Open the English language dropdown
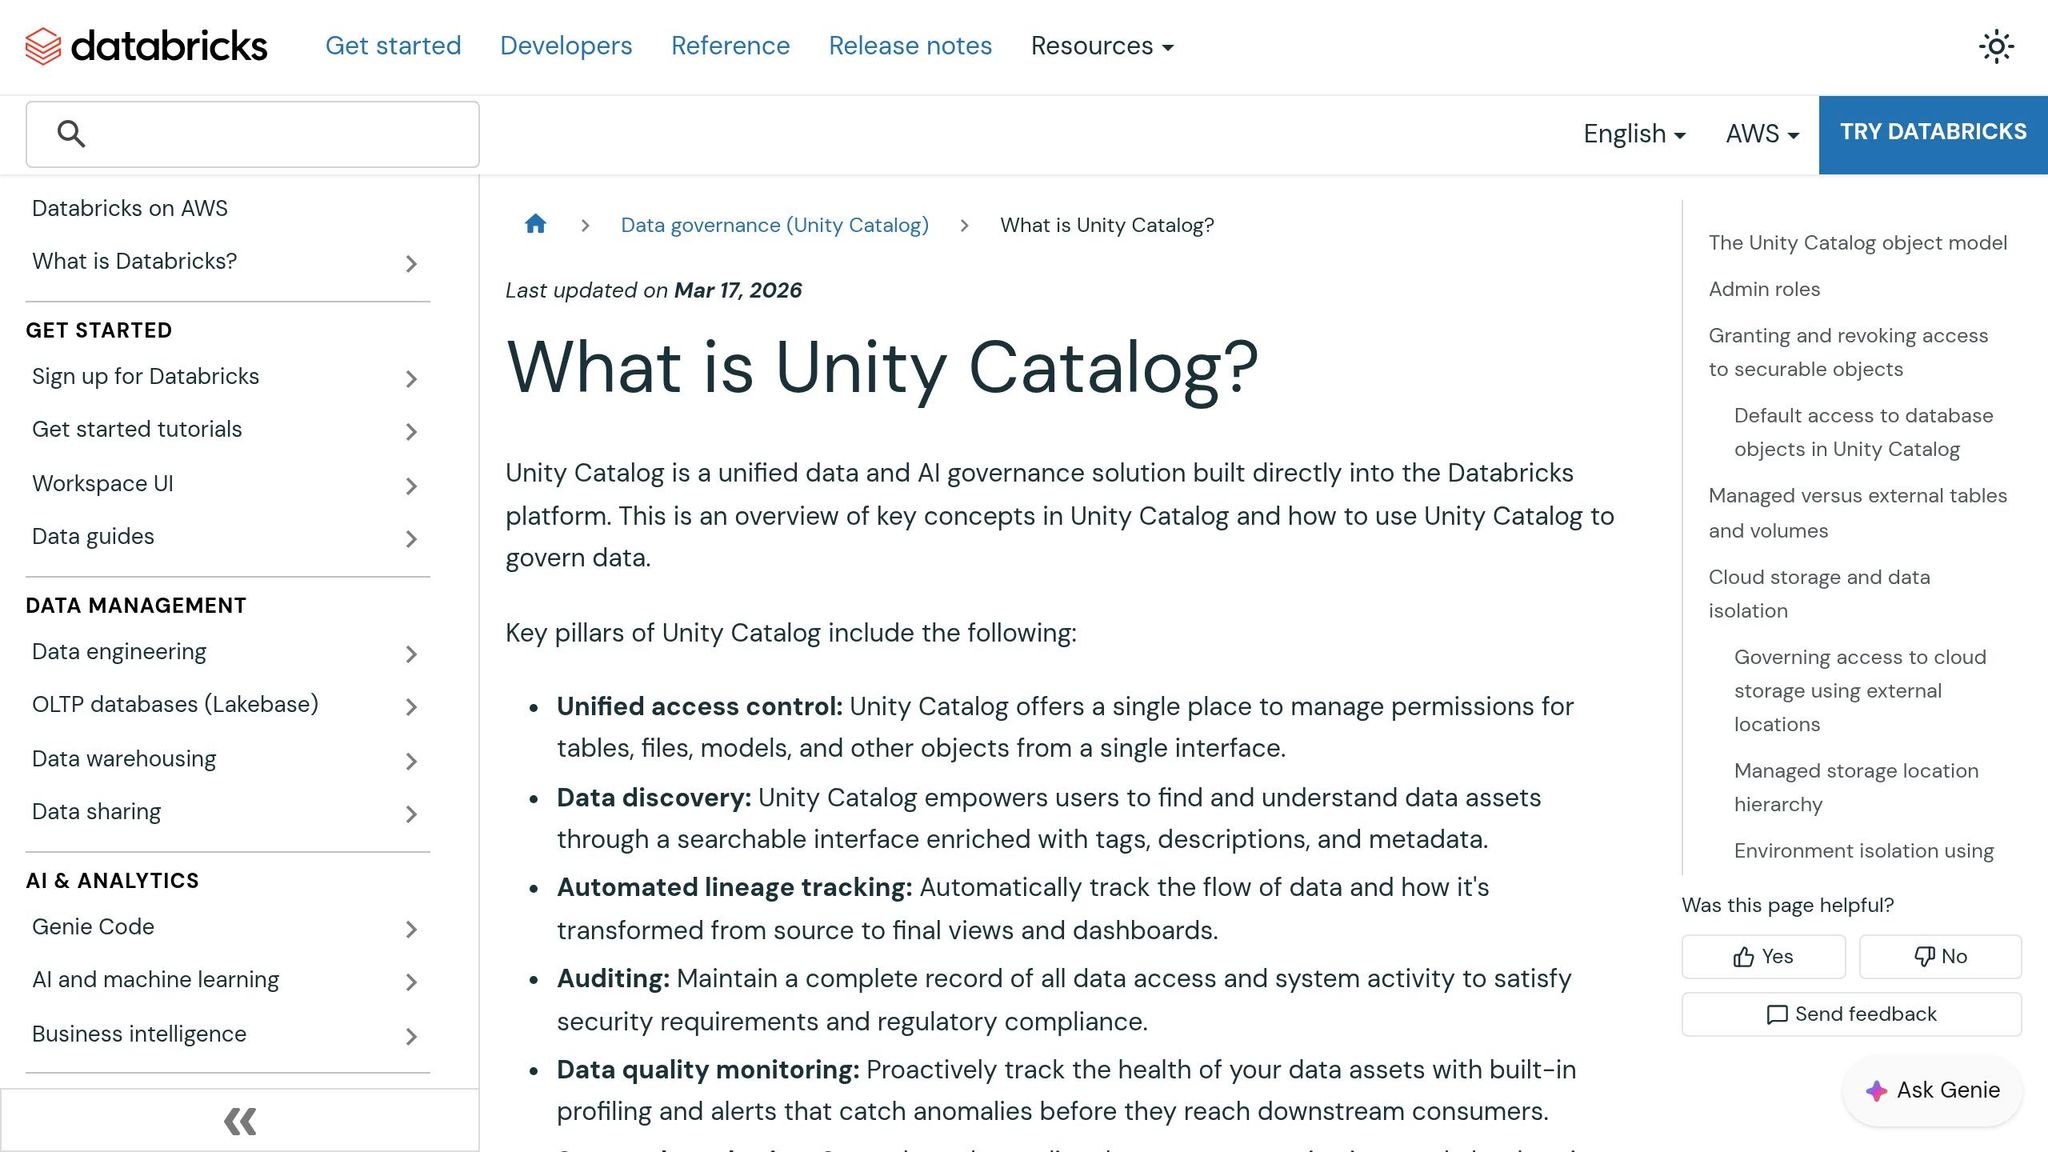Image resolution: width=2048 pixels, height=1152 pixels. [x=1633, y=133]
